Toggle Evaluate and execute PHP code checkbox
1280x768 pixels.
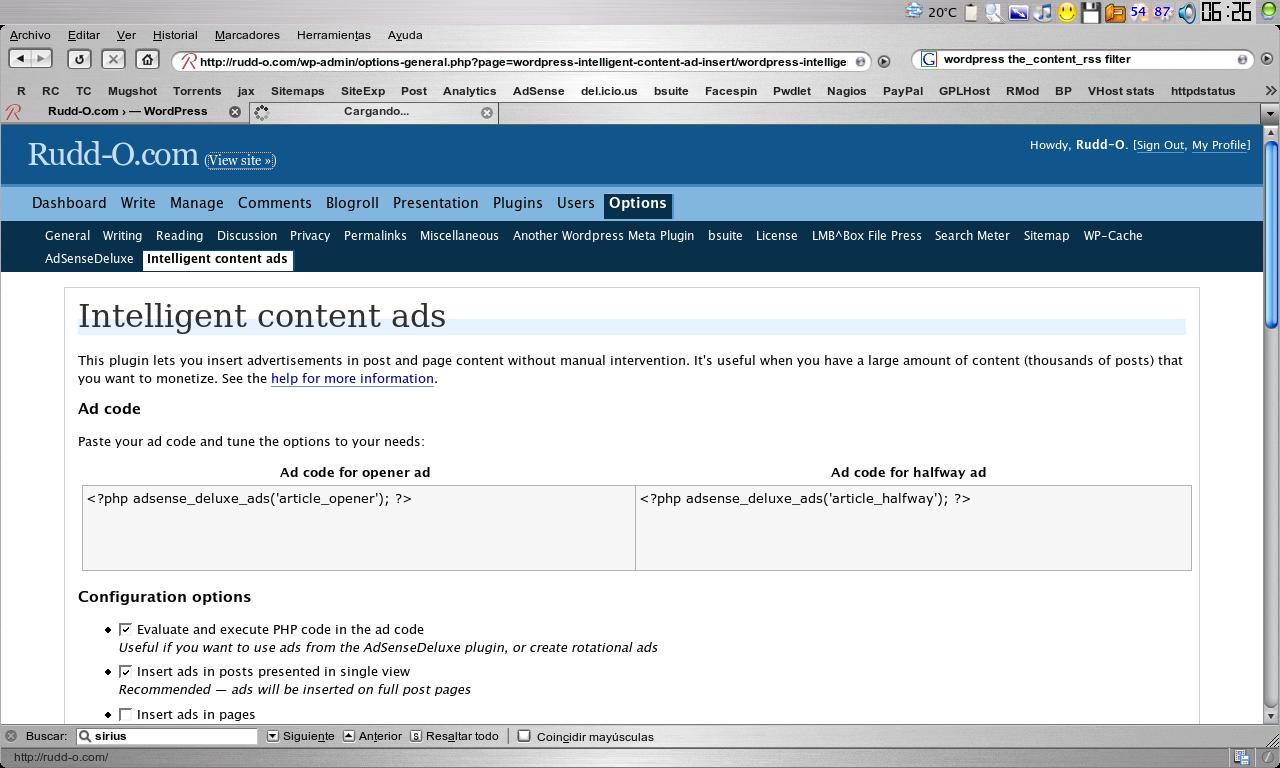point(125,629)
